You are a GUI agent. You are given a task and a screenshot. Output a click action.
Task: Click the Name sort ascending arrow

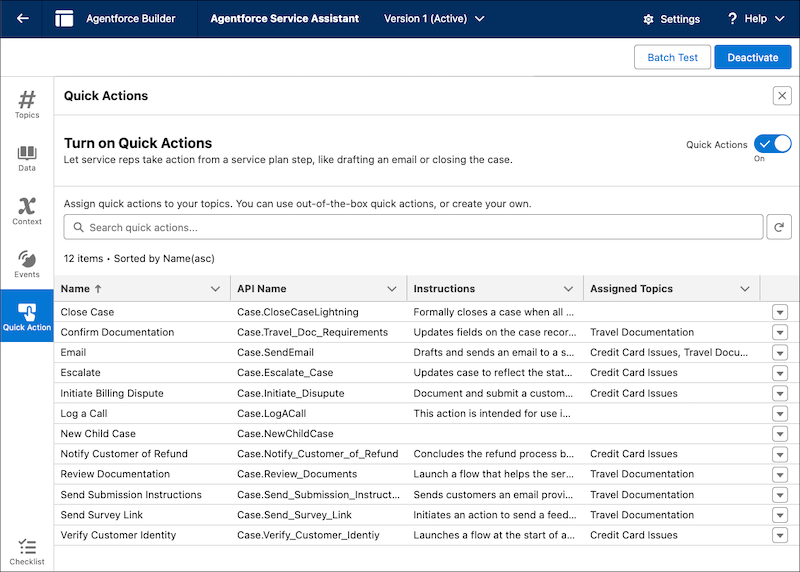coord(98,289)
